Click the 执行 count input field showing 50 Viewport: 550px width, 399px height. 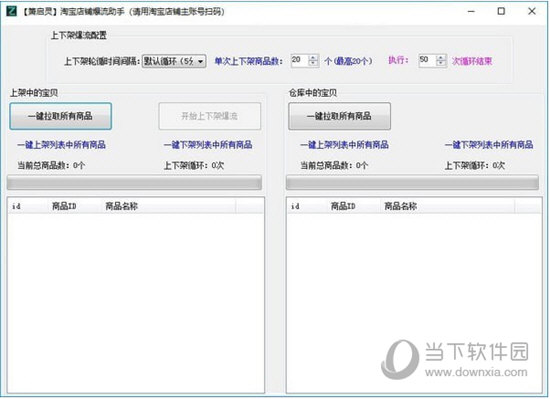coord(427,60)
